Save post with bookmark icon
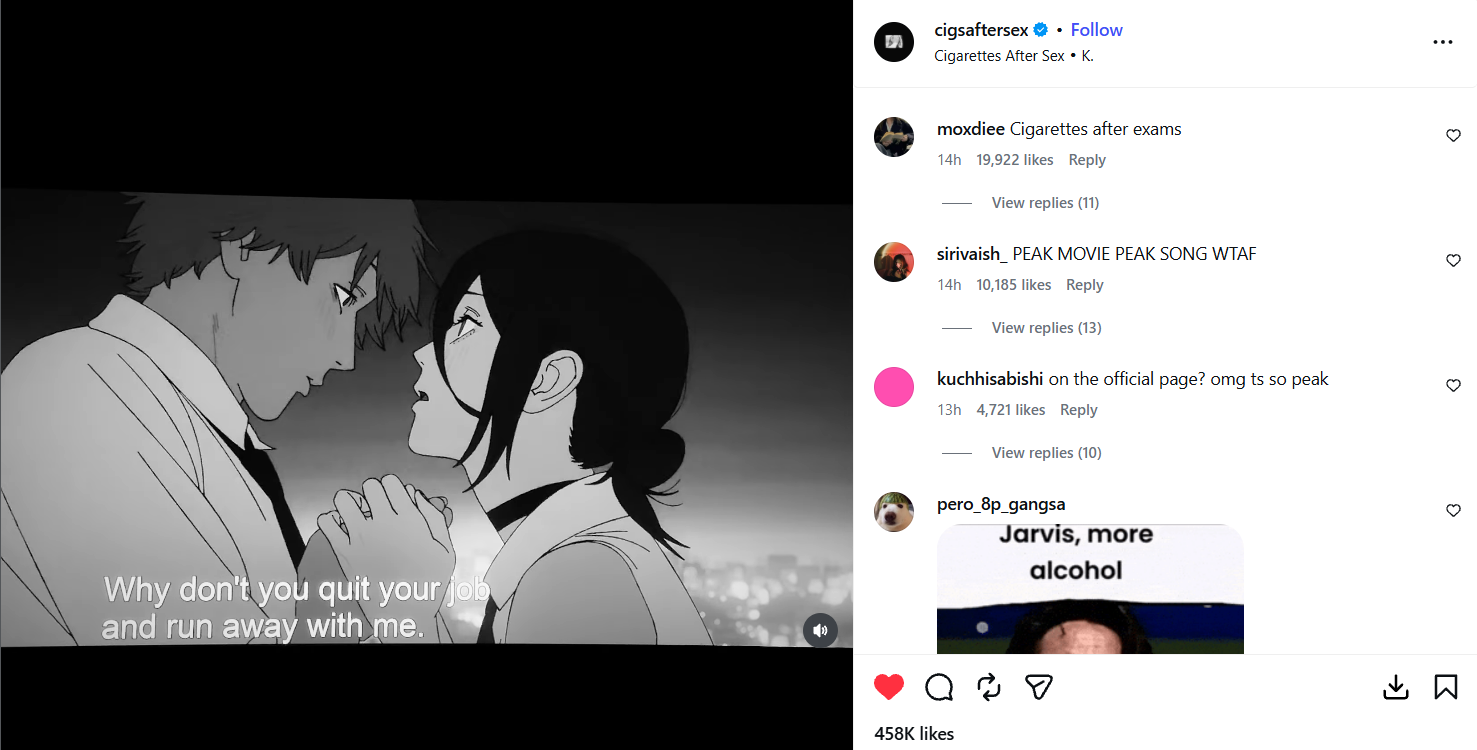Screen dimensions: 1477x750 [1446, 687]
